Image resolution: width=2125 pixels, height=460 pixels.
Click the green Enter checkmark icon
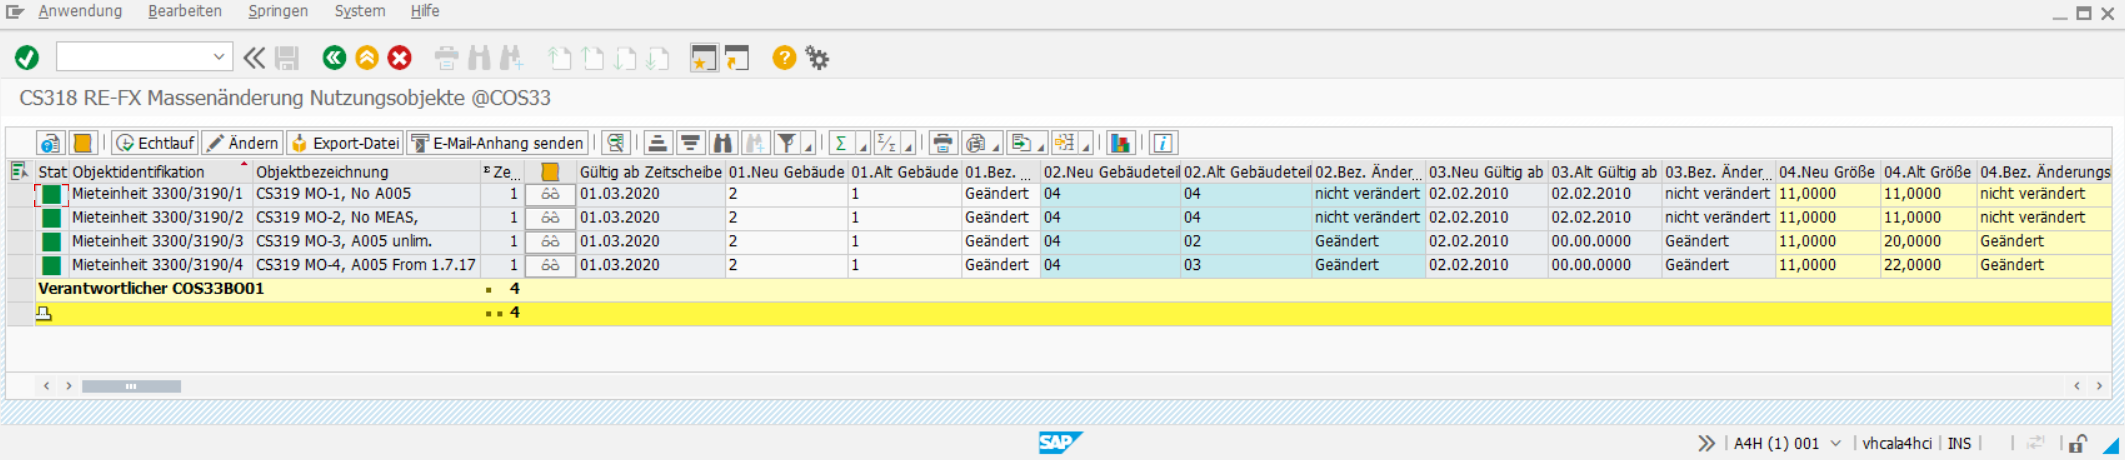(x=27, y=58)
